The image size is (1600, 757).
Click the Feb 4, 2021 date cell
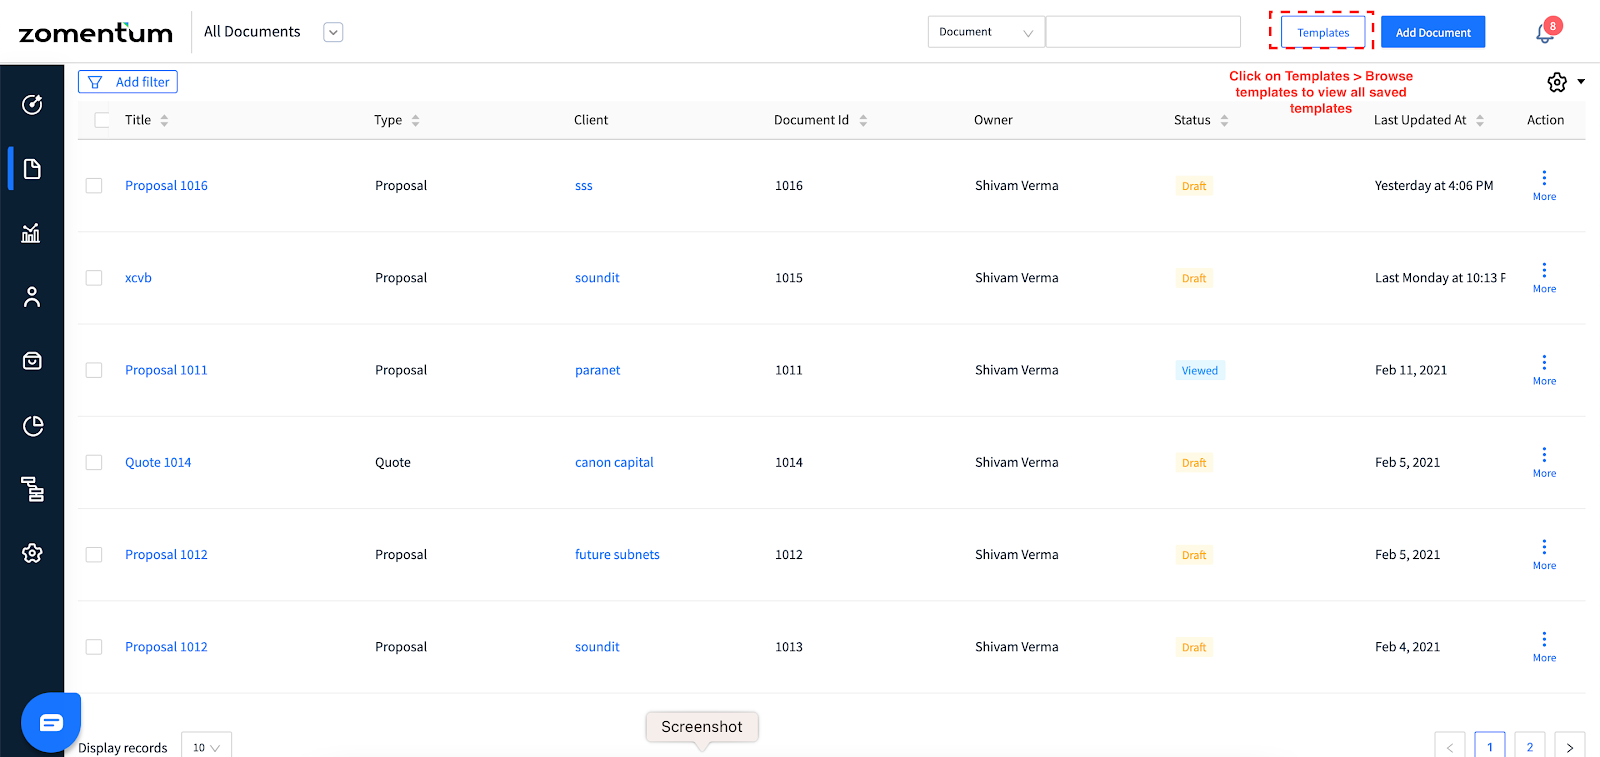click(x=1407, y=647)
